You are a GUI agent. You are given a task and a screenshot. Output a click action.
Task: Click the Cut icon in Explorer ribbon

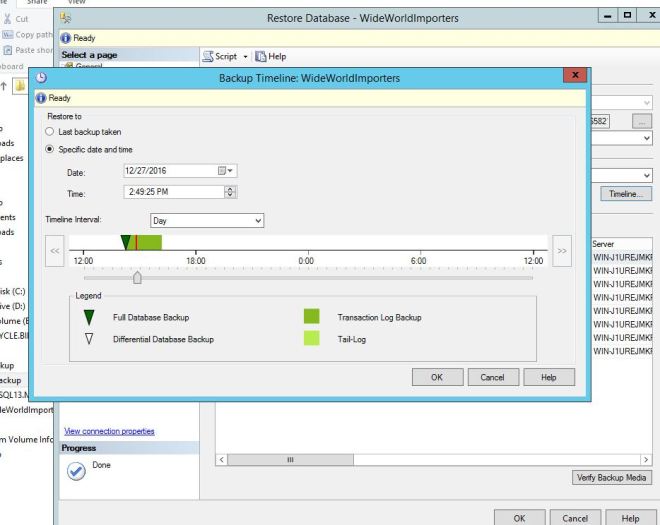[x=8, y=19]
